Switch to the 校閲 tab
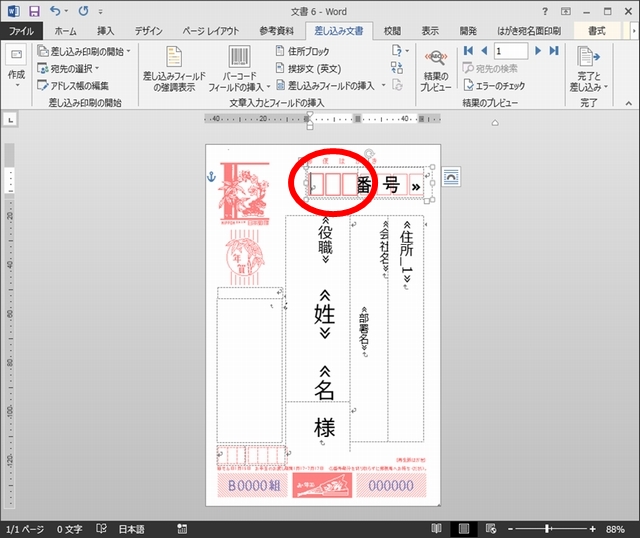This screenshot has width=640, height=538. pos(392,31)
